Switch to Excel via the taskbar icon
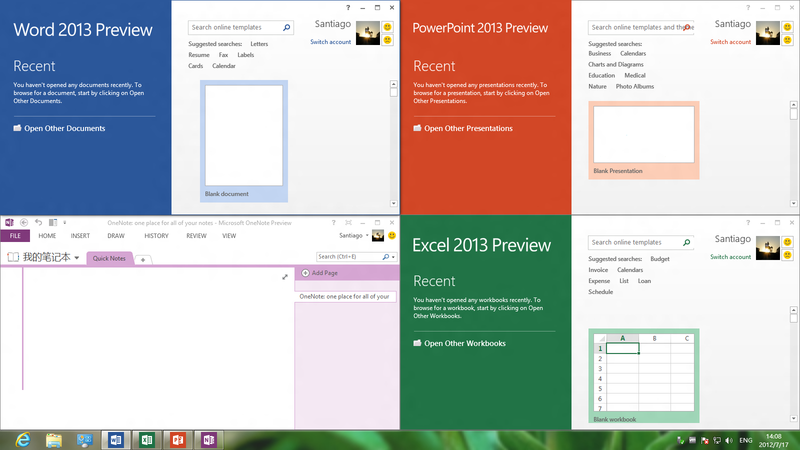 pyautogui.click(x=147, y=440)
